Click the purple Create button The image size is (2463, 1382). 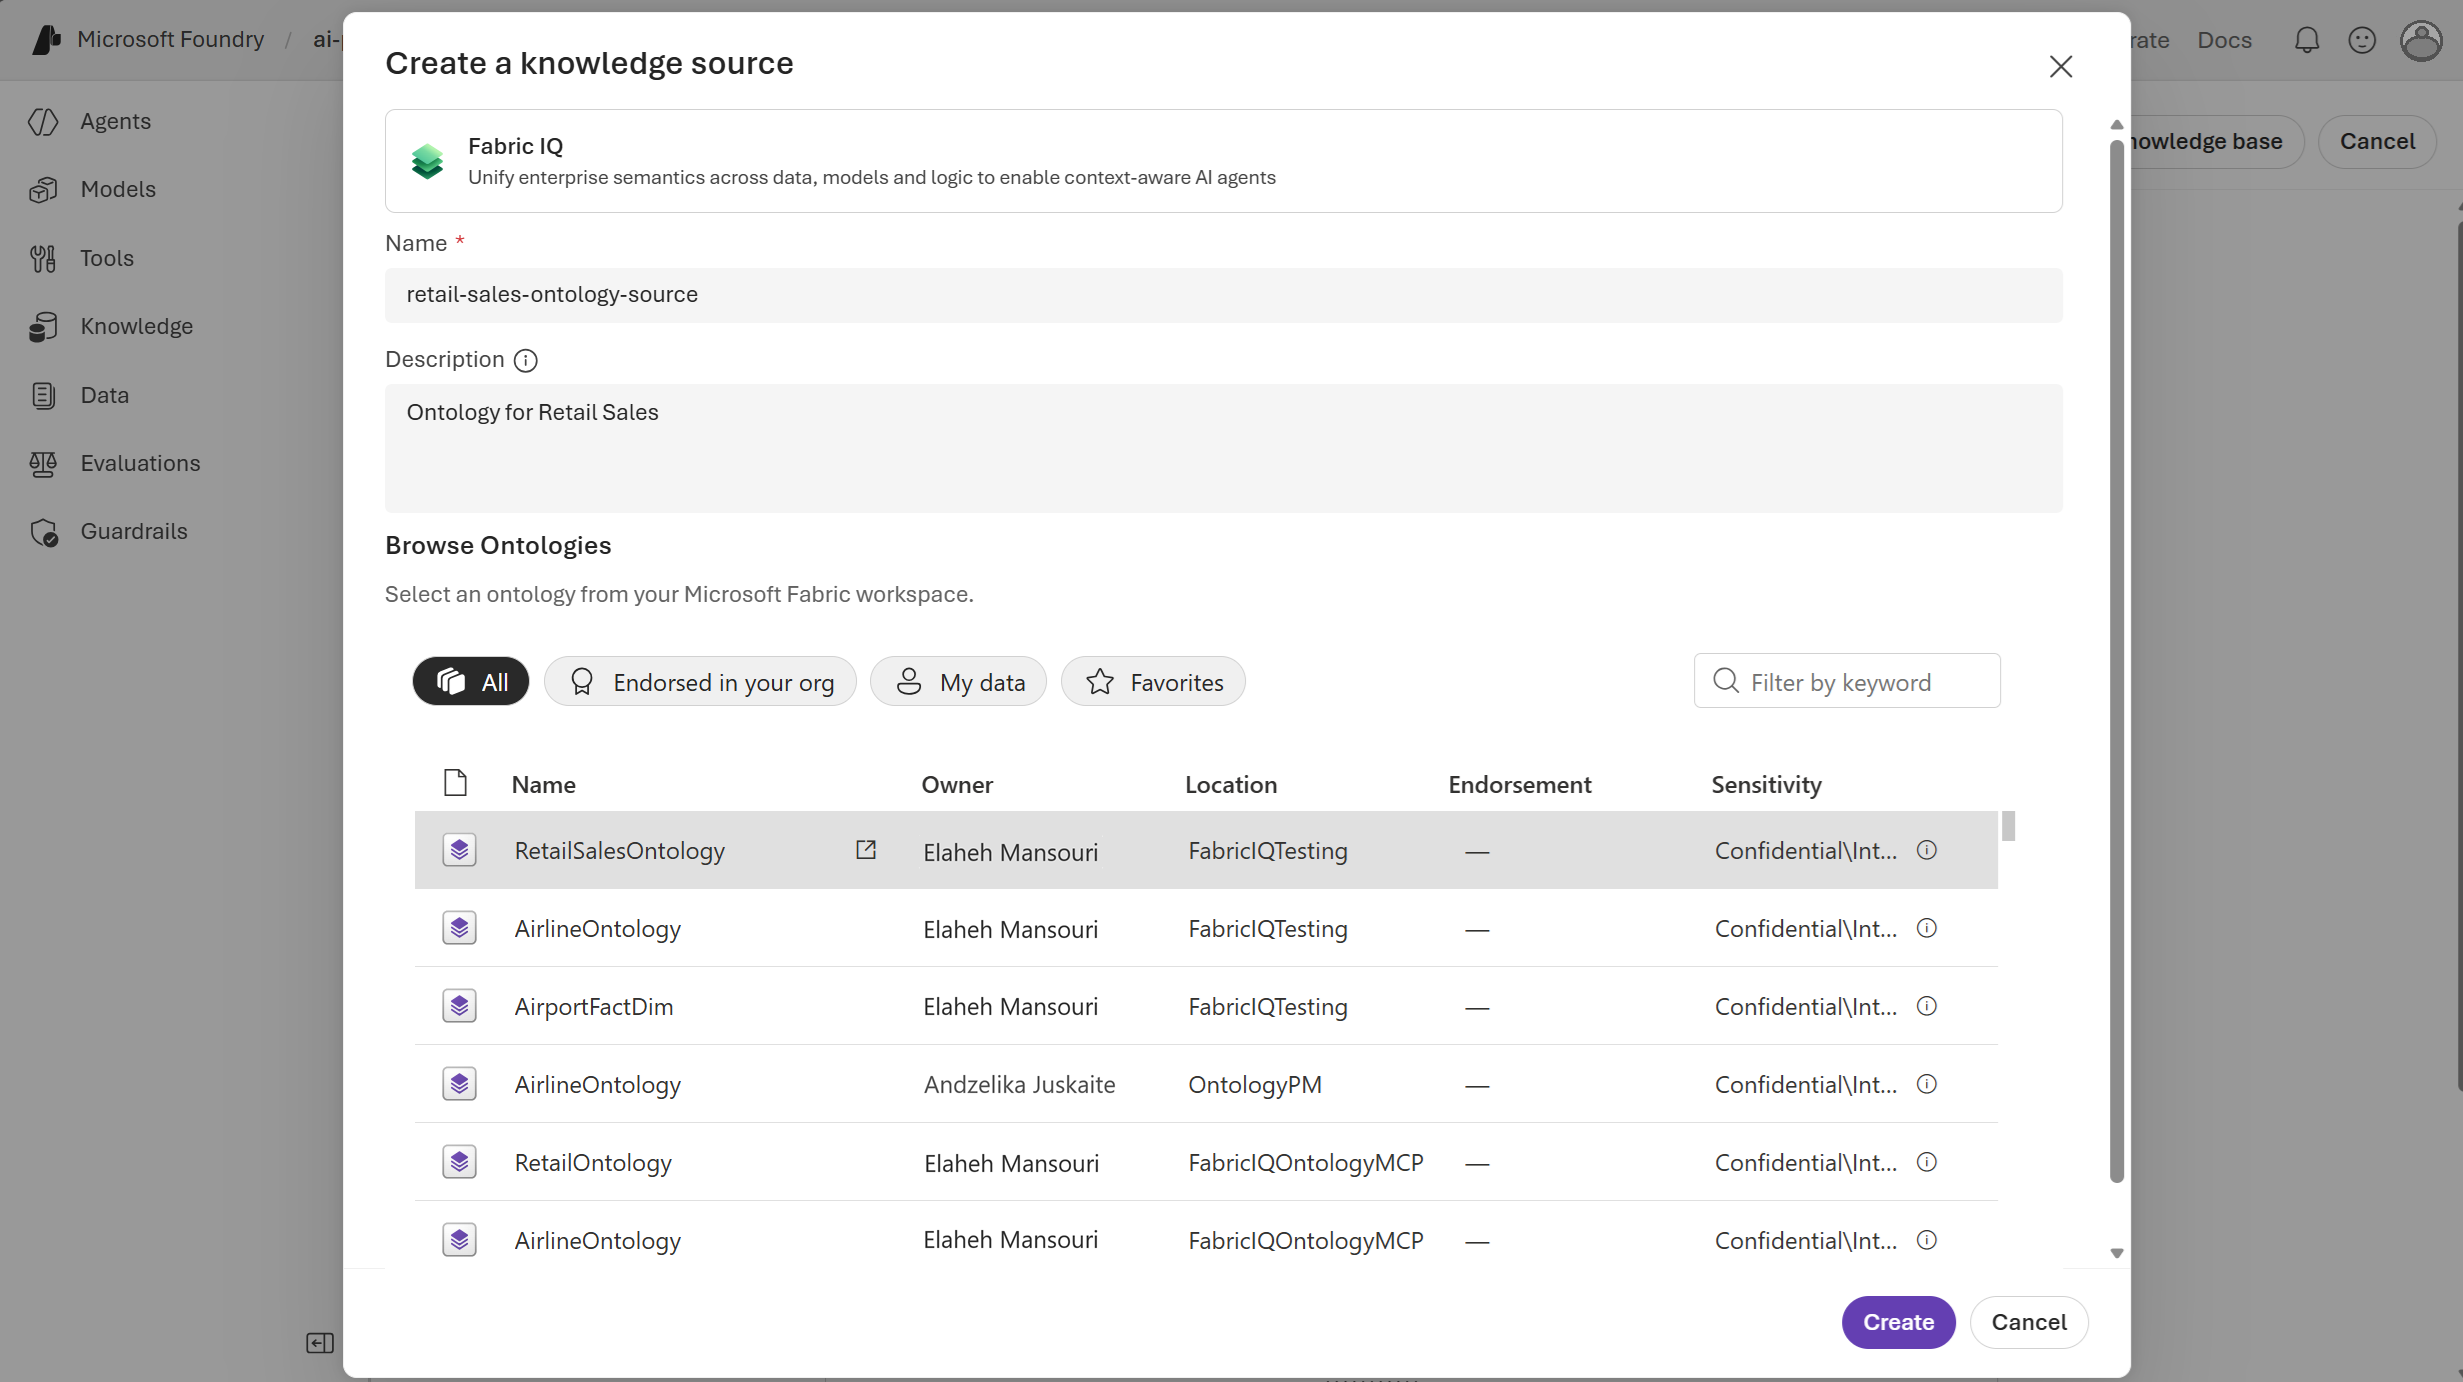[x=1898, y=1322]
